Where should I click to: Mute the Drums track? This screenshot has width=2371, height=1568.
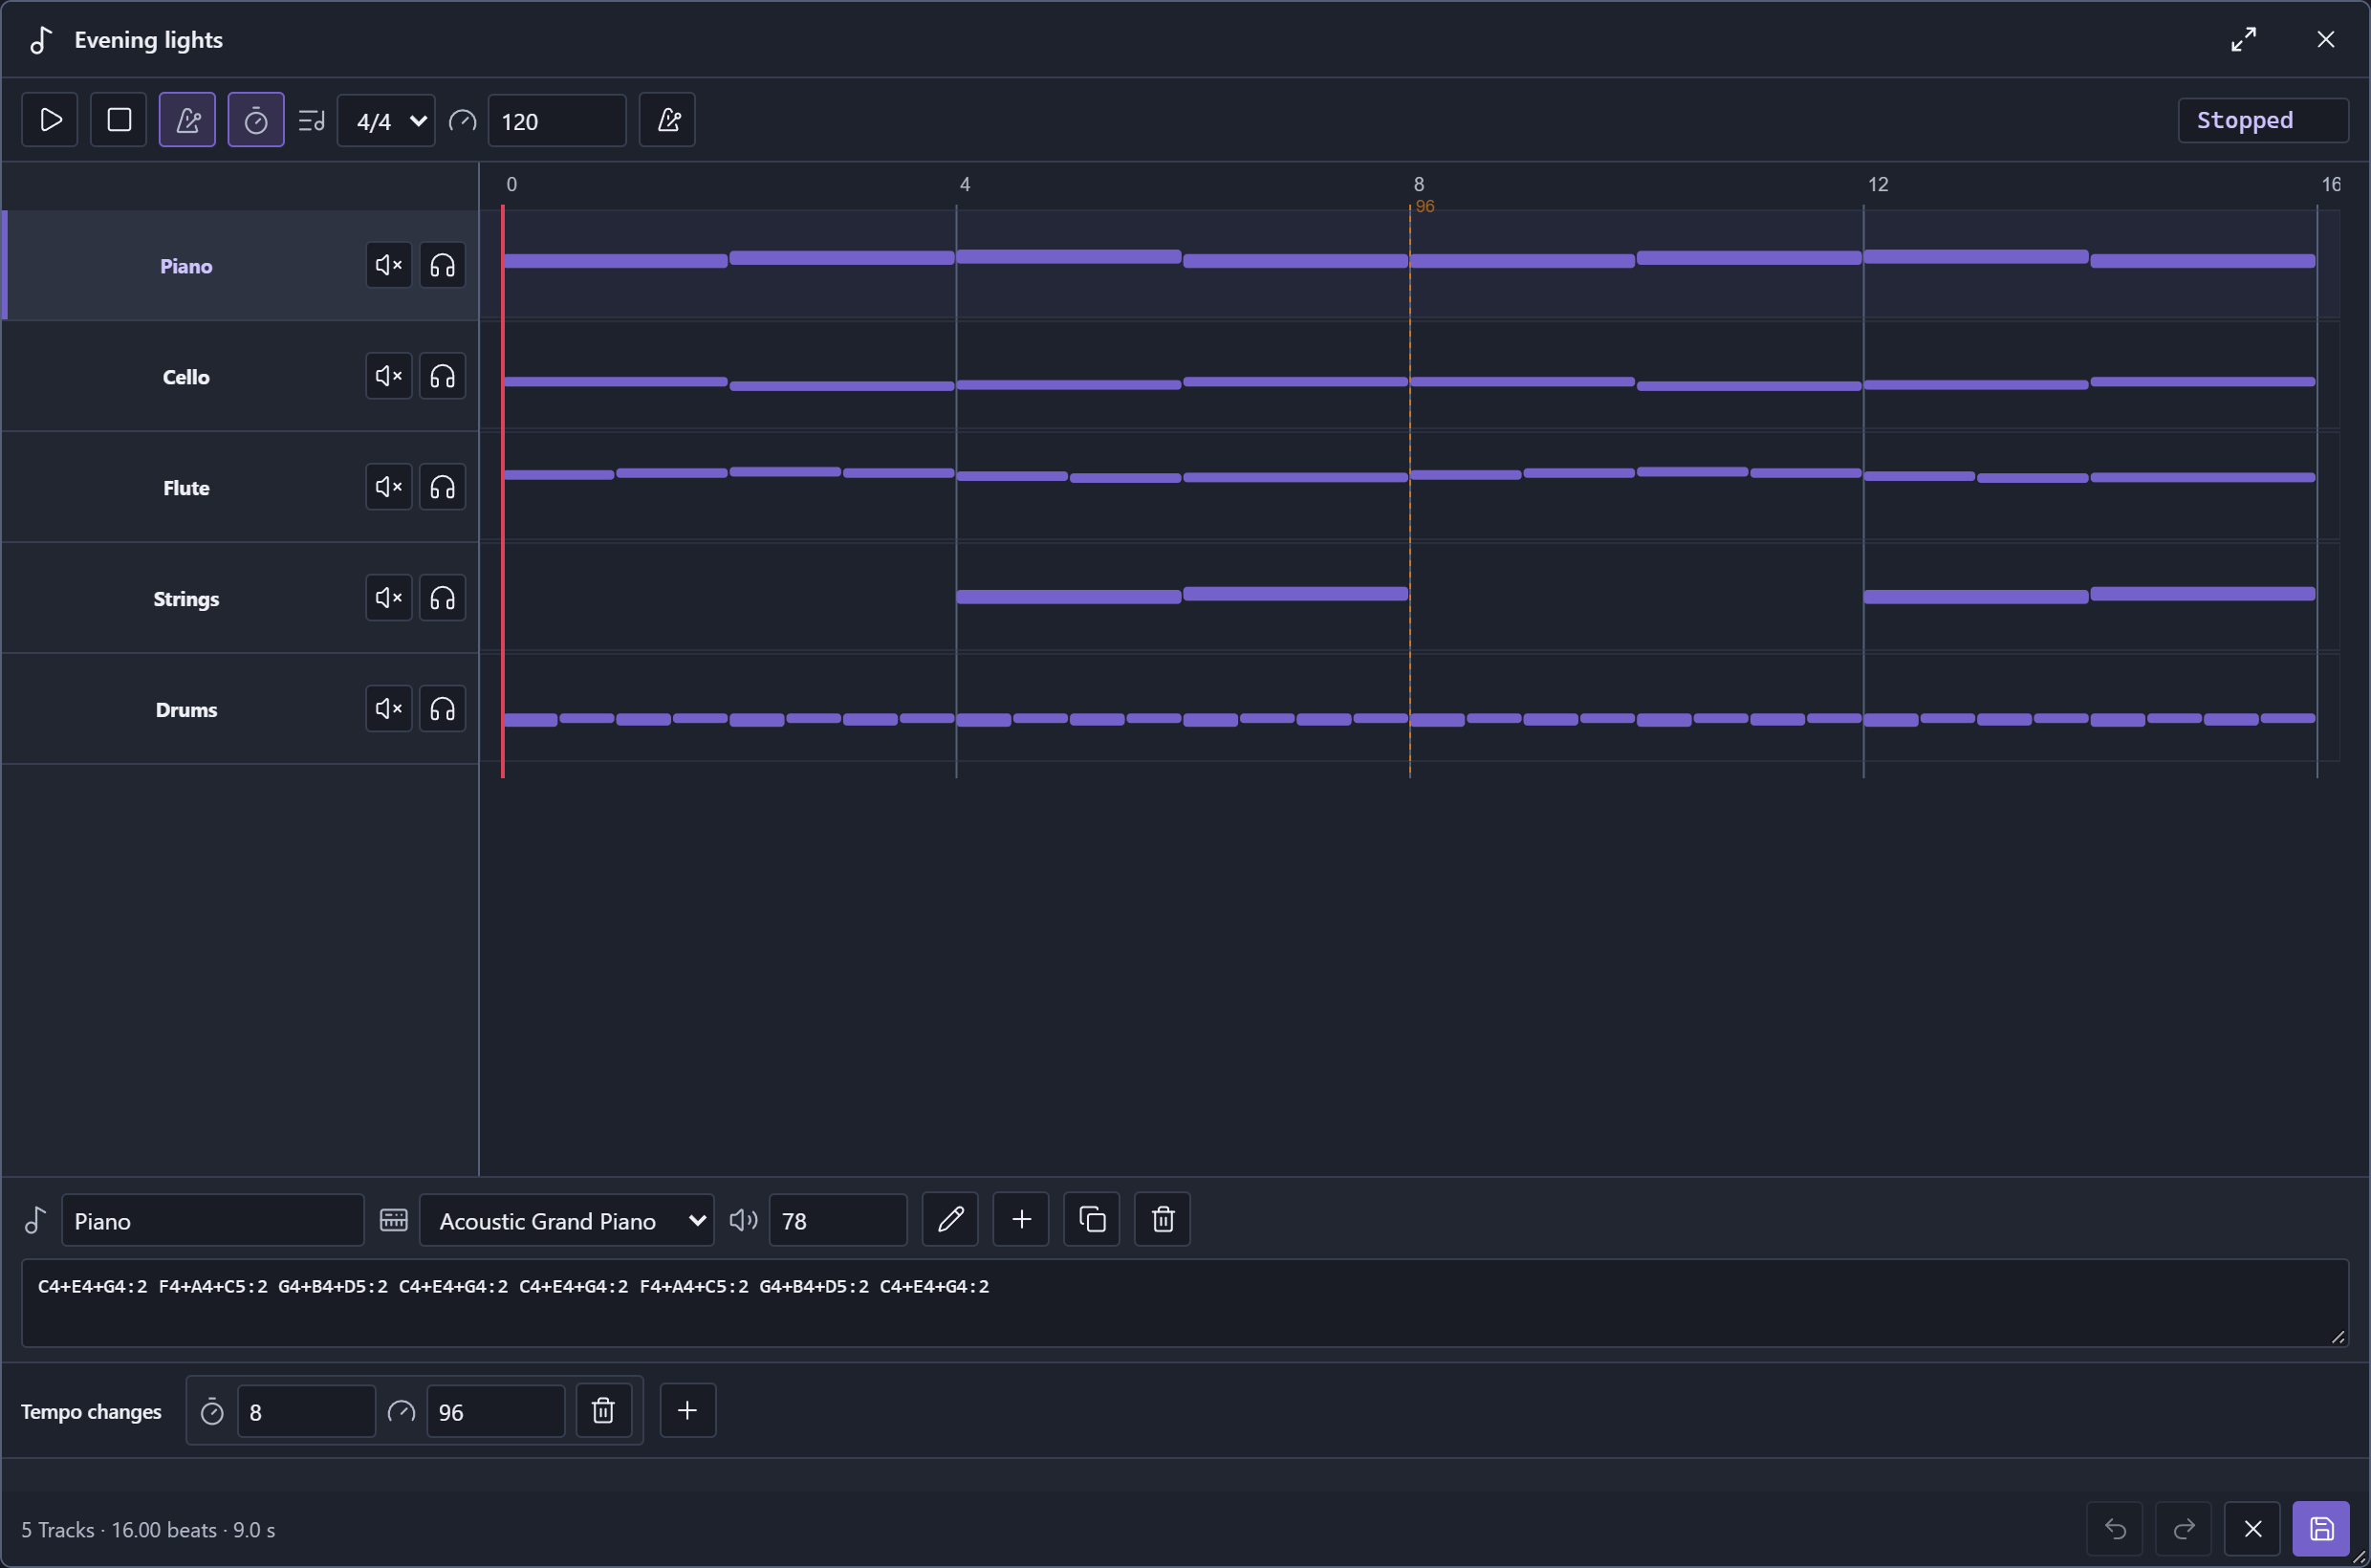pos(389,709)
